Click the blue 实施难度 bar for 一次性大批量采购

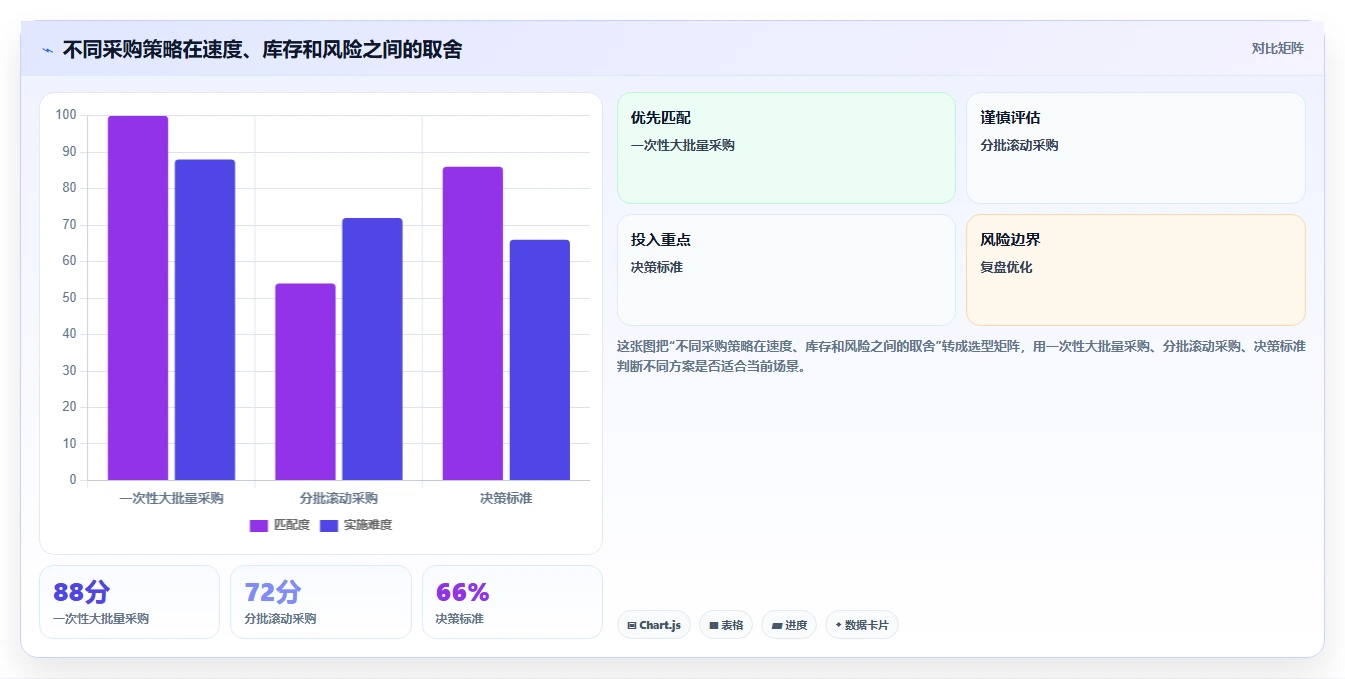tap(205, 320)
